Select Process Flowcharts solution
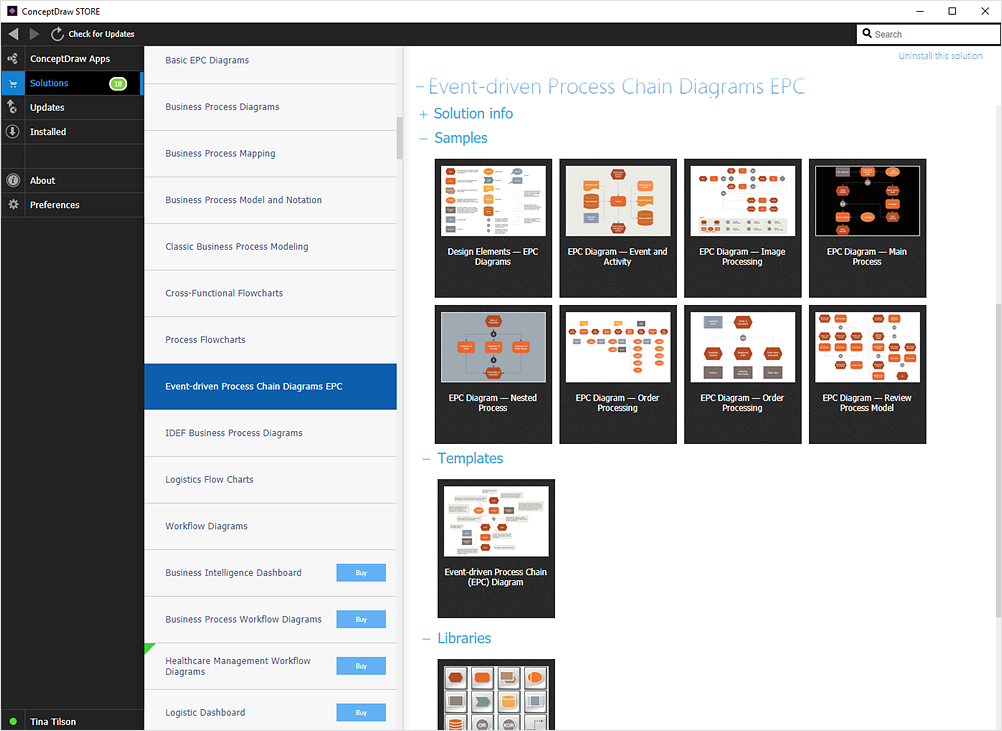The width and height of the screenshot is (1002, 731). pyautogui.click(x=270, y=341)
